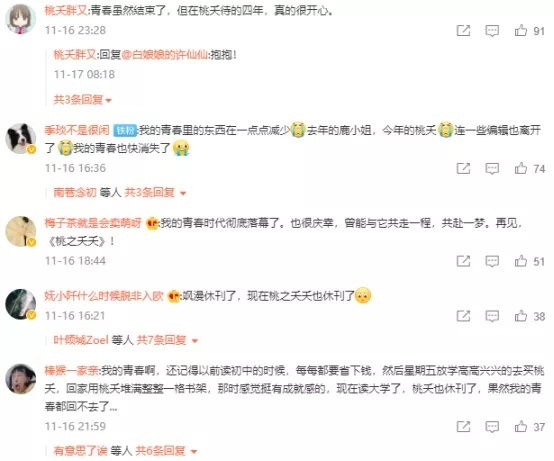Open 桃夭胖又's anime avatar

20,19
